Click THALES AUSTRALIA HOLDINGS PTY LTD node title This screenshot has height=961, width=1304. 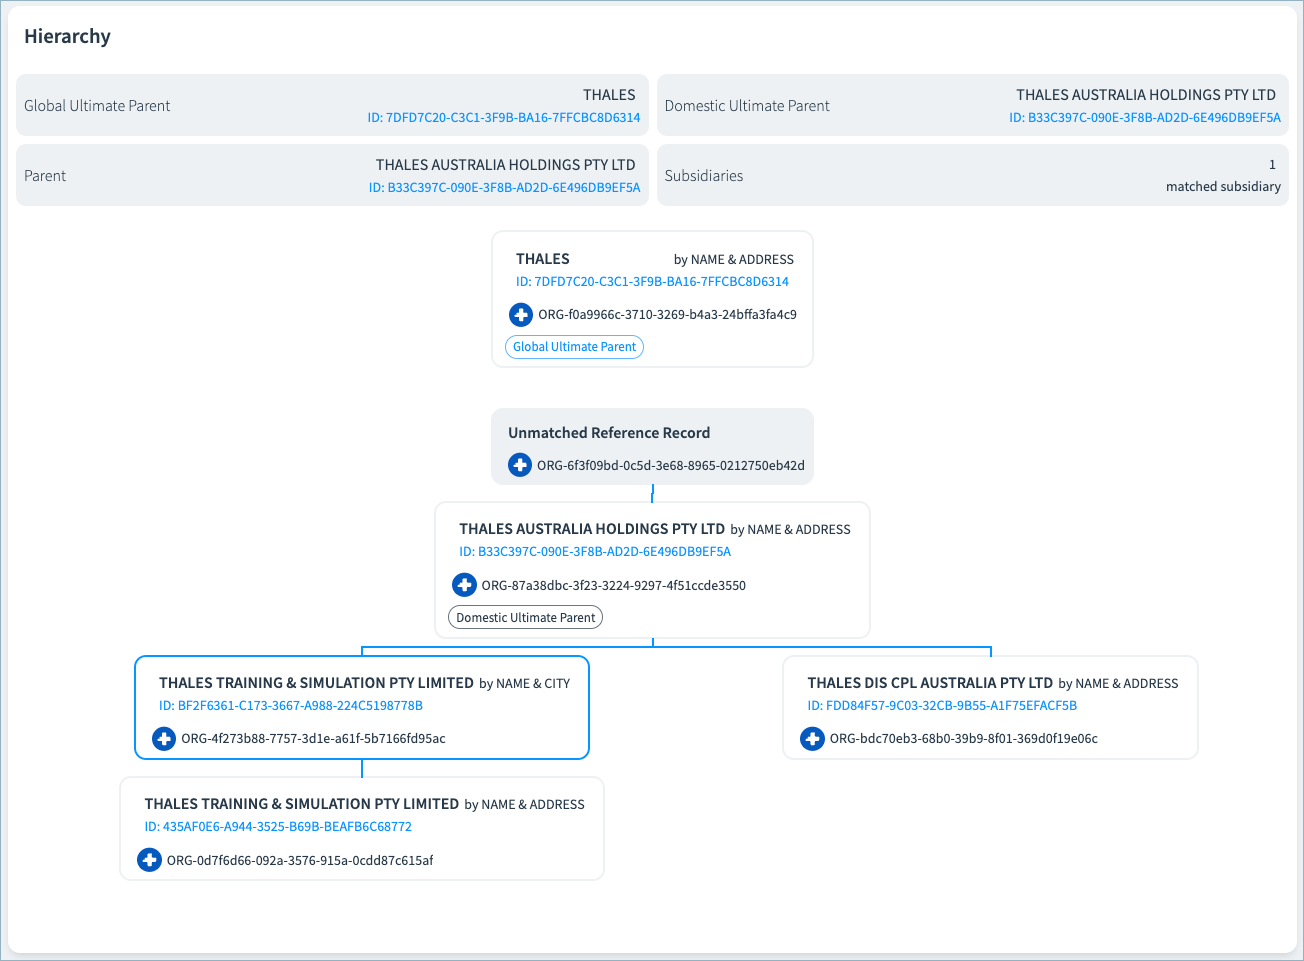pyautogui.click(x=592, y=529)
